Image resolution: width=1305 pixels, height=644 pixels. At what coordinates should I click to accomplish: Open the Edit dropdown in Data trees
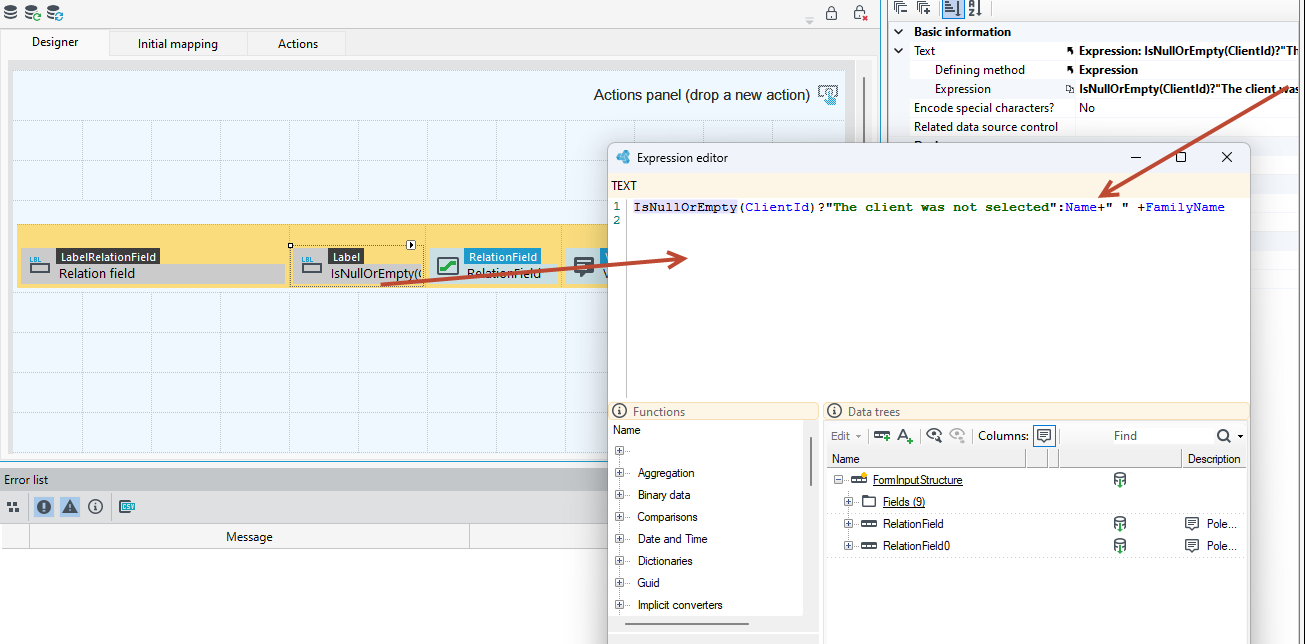coord(846,436)
